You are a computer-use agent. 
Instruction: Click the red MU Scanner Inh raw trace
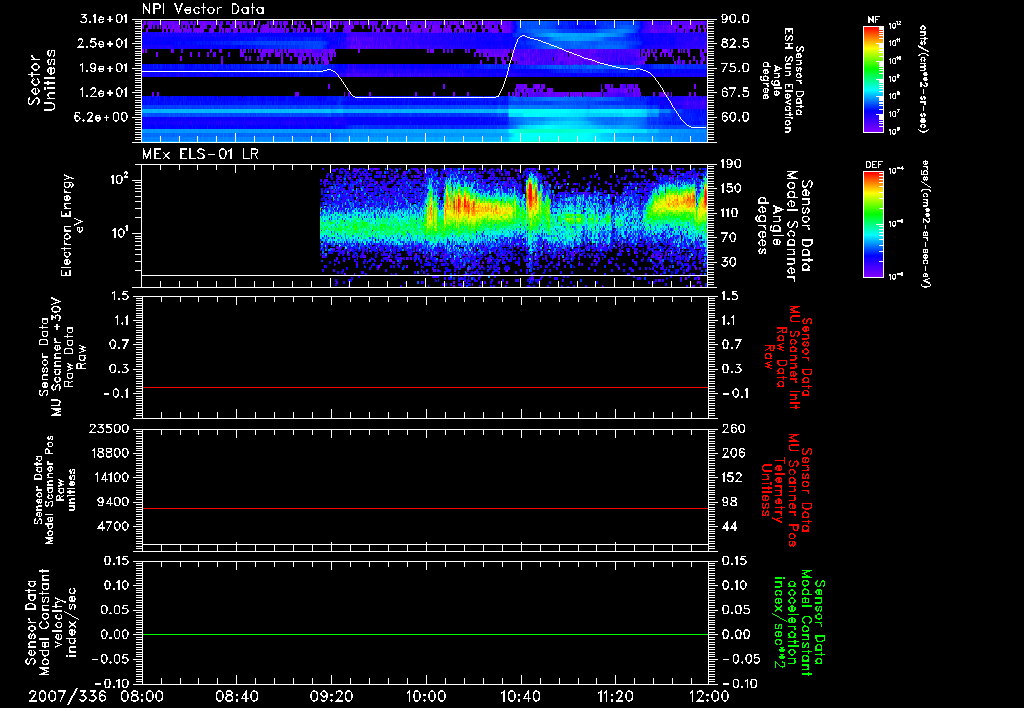[425, 387]
